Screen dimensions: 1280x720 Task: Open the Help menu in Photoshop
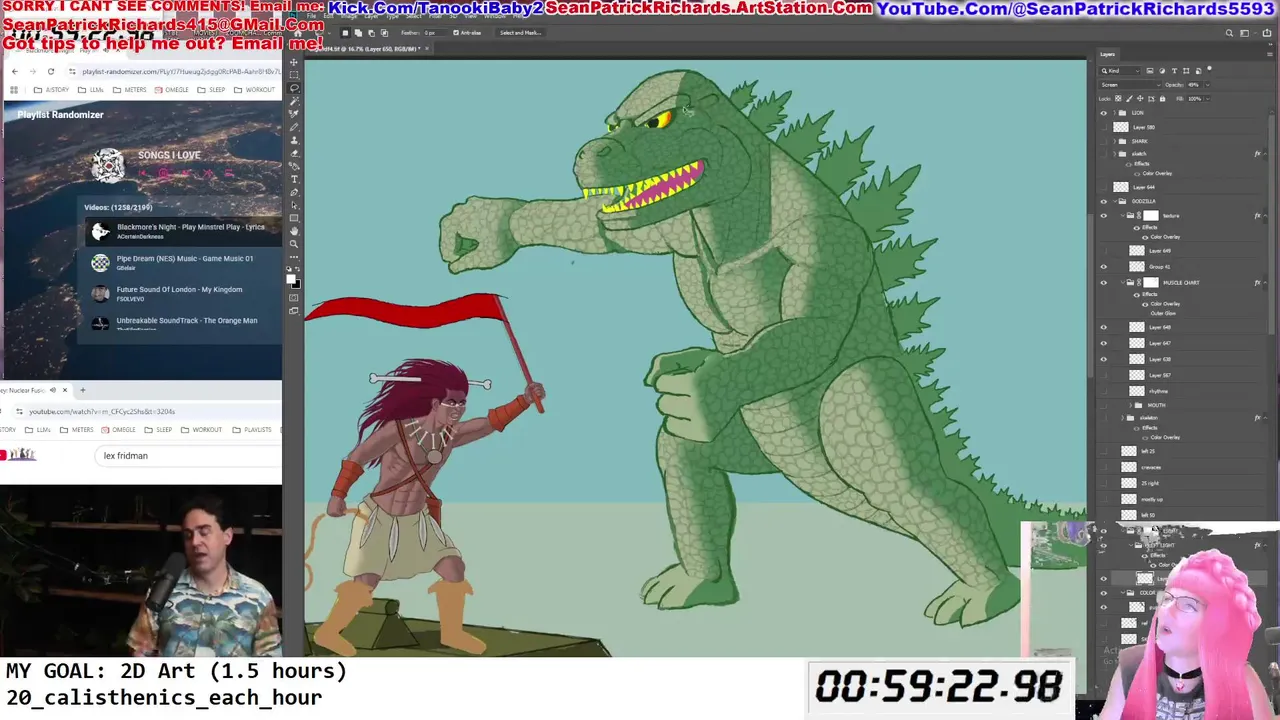coord(517,16)
